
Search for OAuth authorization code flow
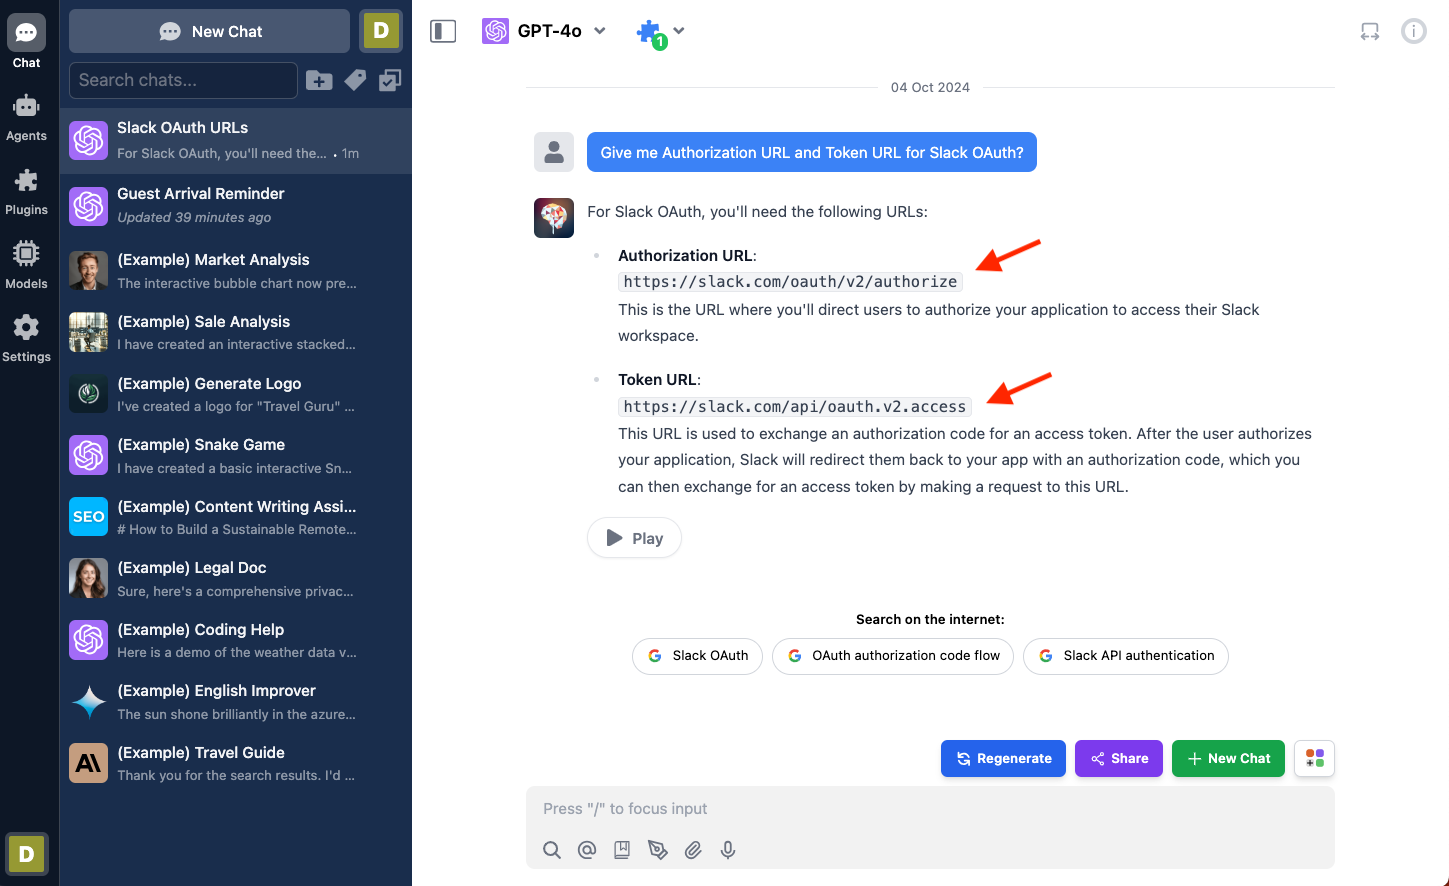click(893, 656)
